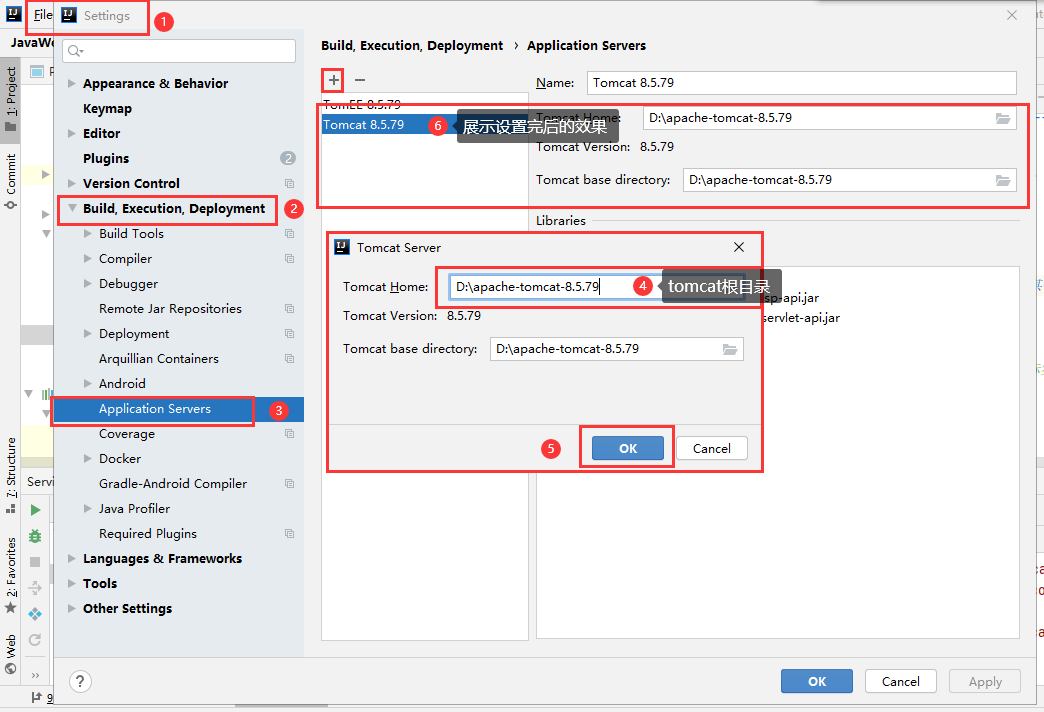Click the Plugins update count badge
Viewport: 1044px width, 712px height.
point(288,159)
